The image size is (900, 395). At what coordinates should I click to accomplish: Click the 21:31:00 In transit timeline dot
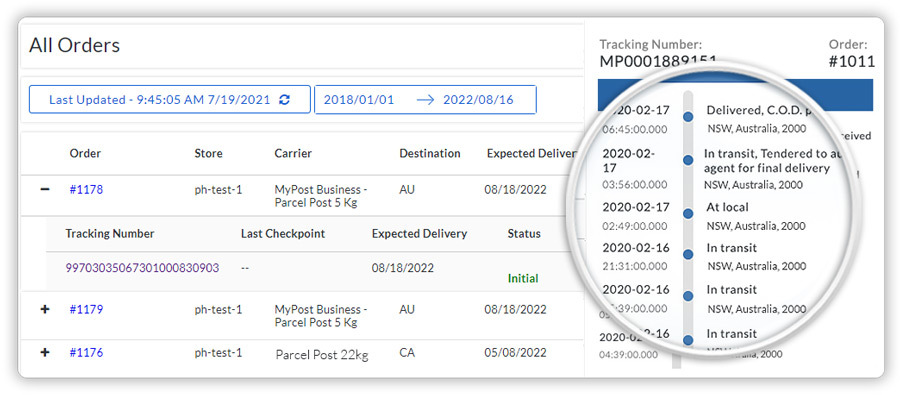(688, 254)
